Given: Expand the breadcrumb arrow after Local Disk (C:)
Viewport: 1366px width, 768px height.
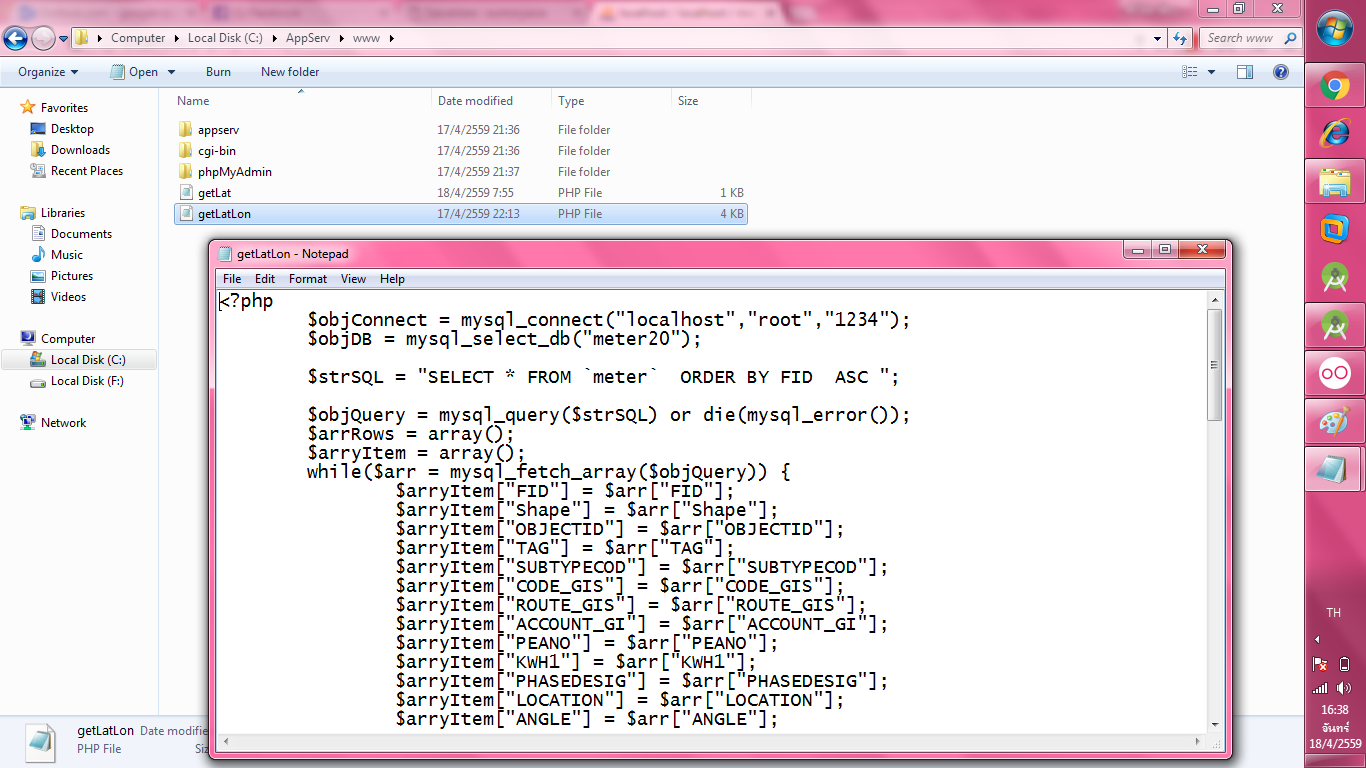Looking at the screenshot, I should click(x=274, y=38).
